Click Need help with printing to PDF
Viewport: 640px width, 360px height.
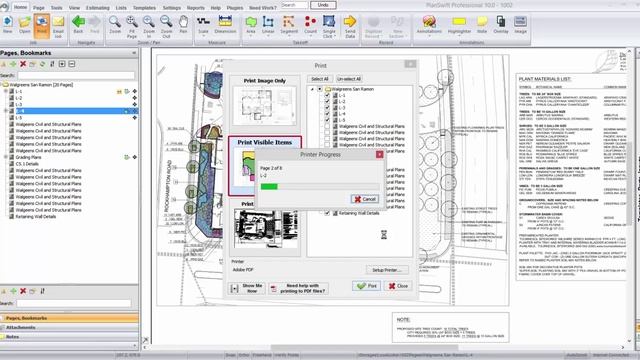click(x=298, y=288)
